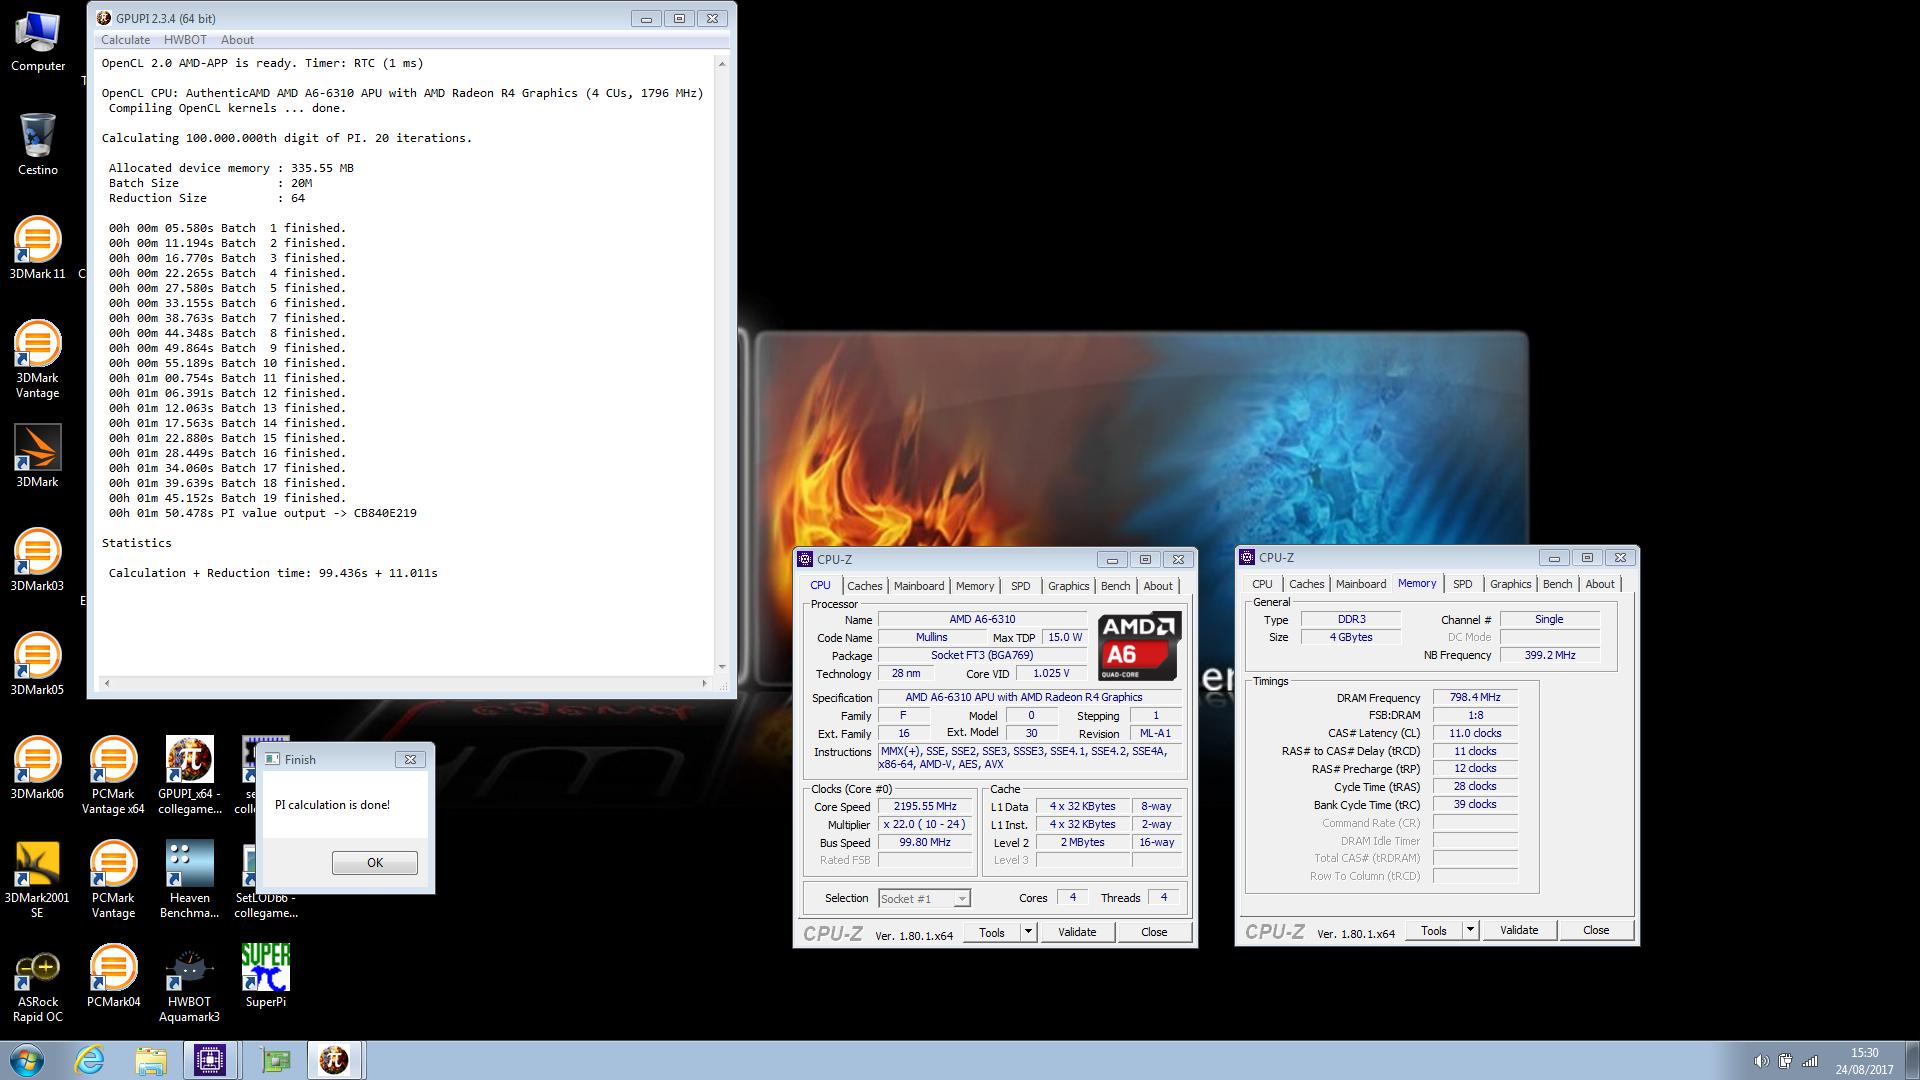Open the About menu in GPUPI
The height and width of the screenshot is (1080, 1920).
tap(237, 40)
